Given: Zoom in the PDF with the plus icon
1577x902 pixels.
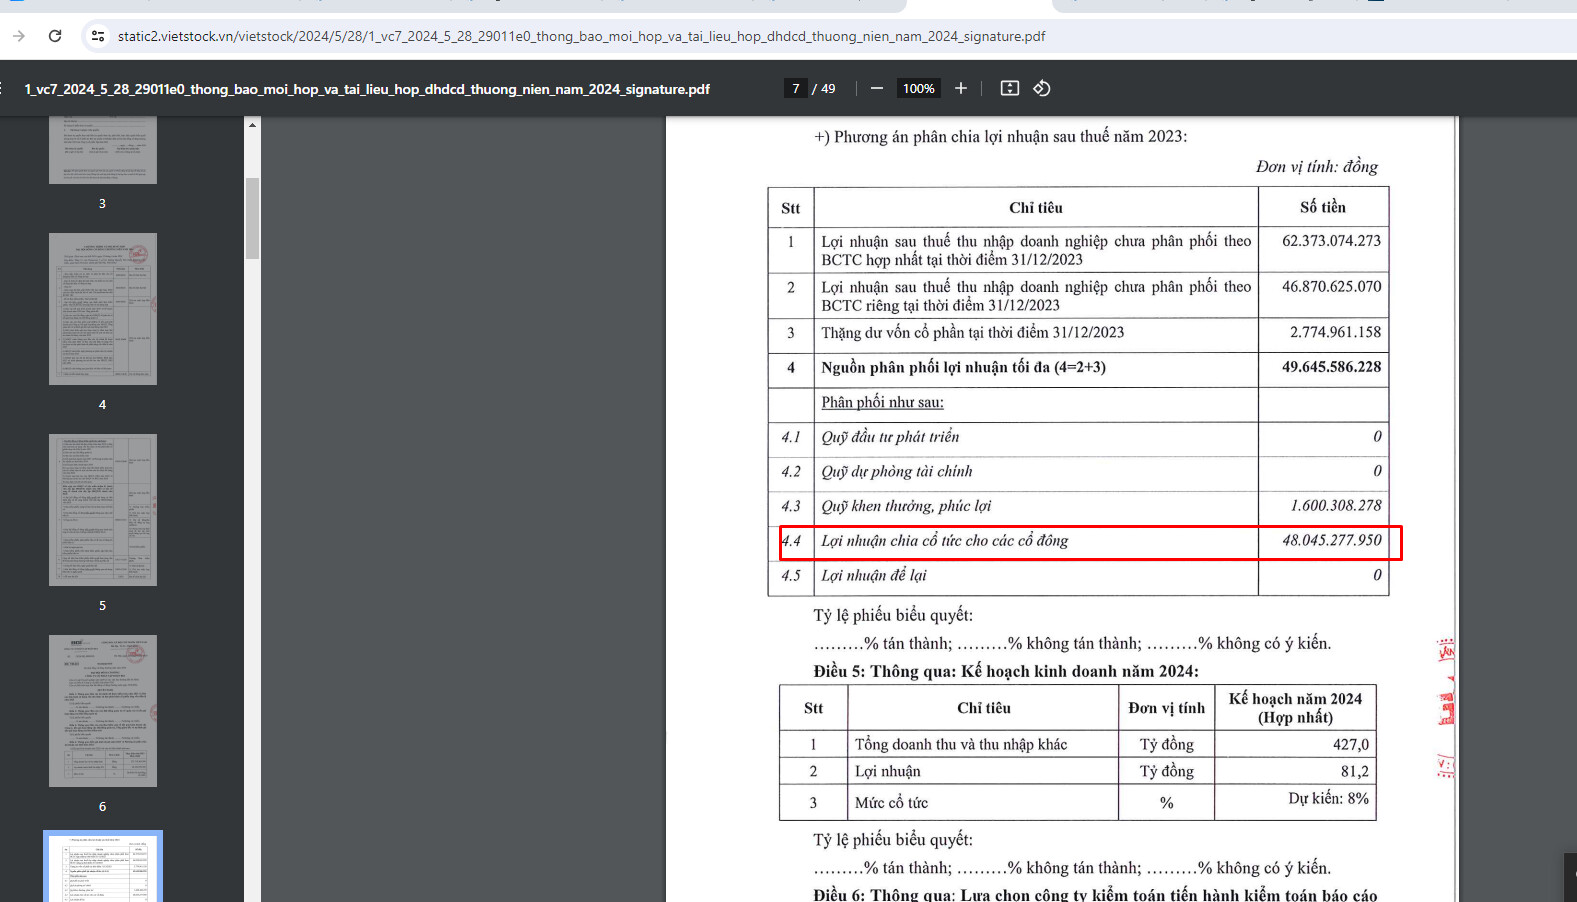Looking at the screenshot, I should point(961,88).
